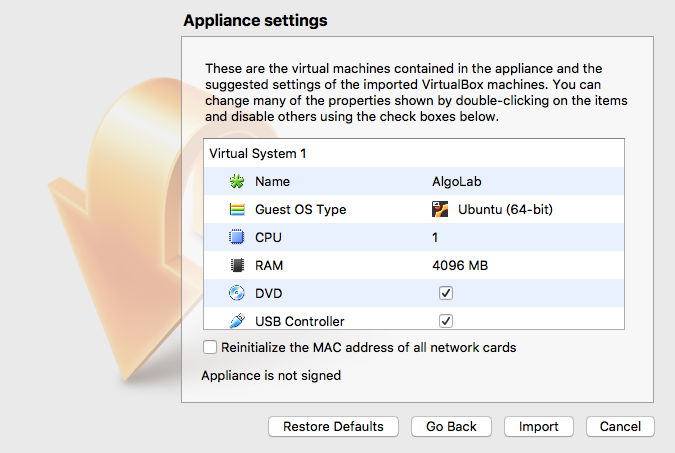Viewport: 675px width, 453px height.
Task: Click the DVD disc icon
Action: click(x=236, y=293)
